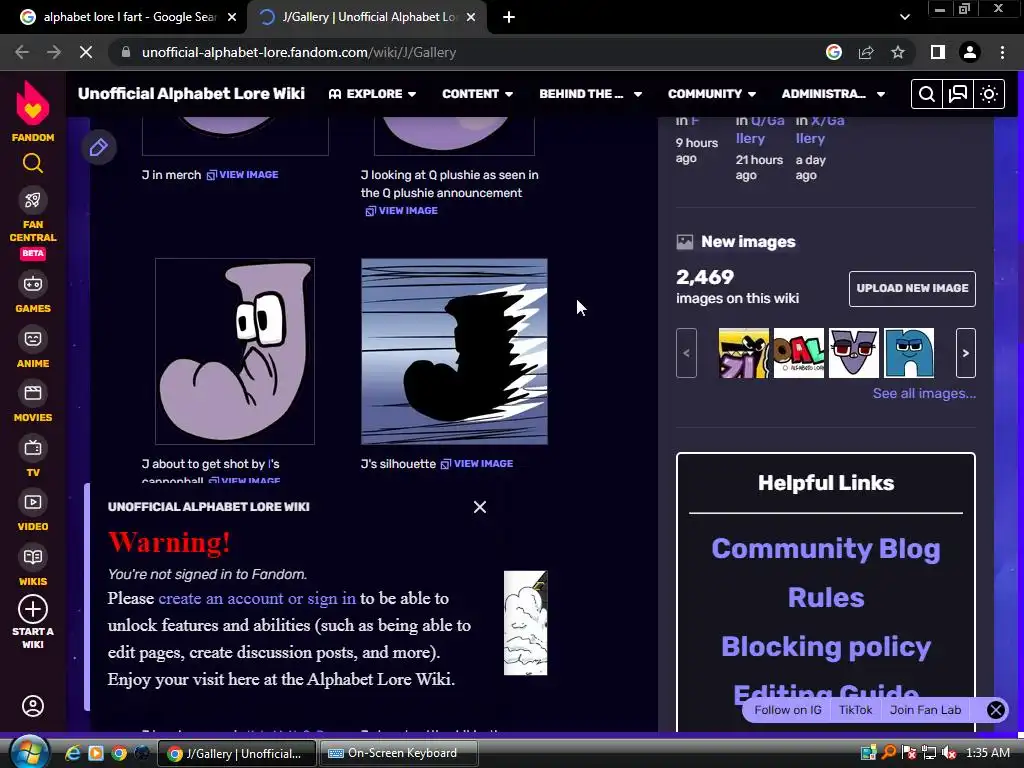The height and width of the screenshot is (768, 1024).
Task: Open Fan Central rocket icon
Action: point(33,200)
